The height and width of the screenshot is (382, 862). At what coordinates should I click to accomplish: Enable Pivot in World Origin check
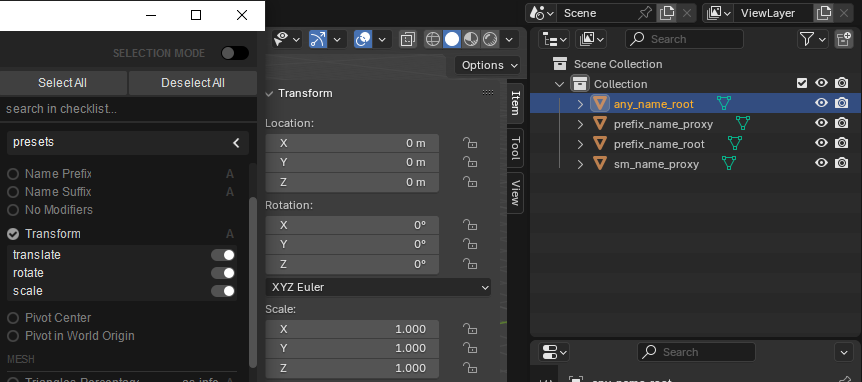pos(13,336)
